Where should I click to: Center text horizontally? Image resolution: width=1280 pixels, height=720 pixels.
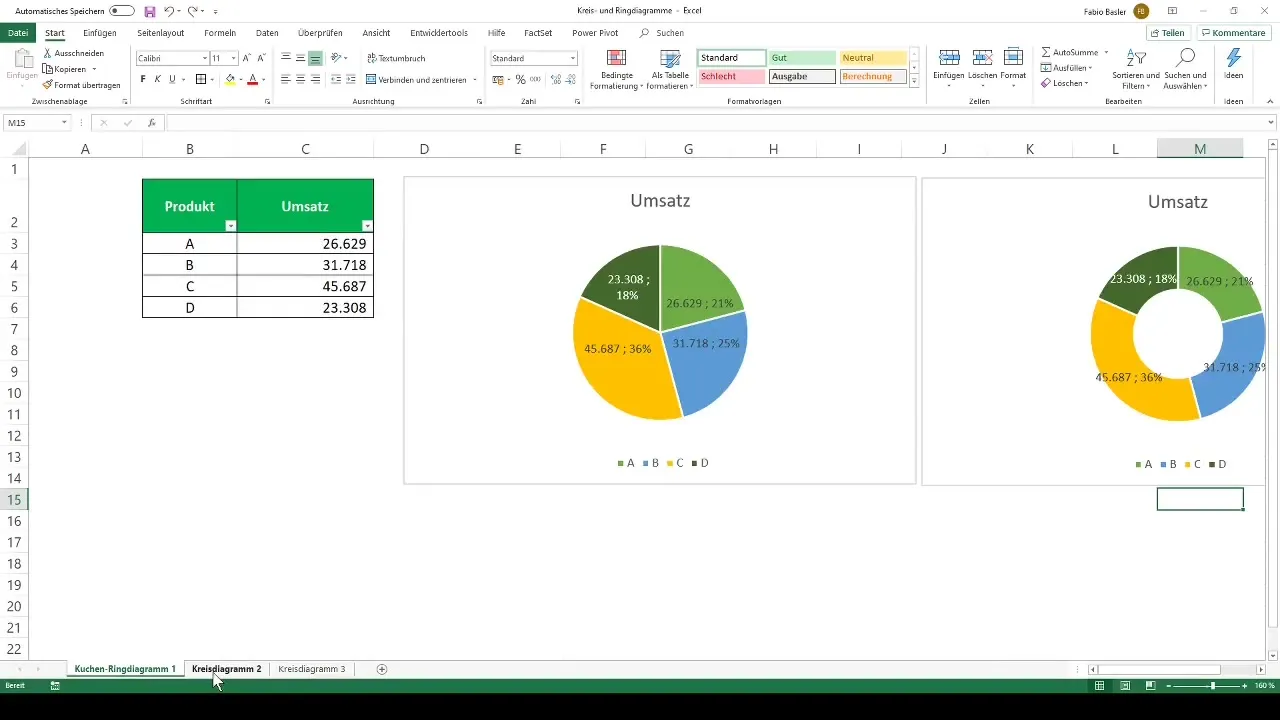[x=300, y=79]
